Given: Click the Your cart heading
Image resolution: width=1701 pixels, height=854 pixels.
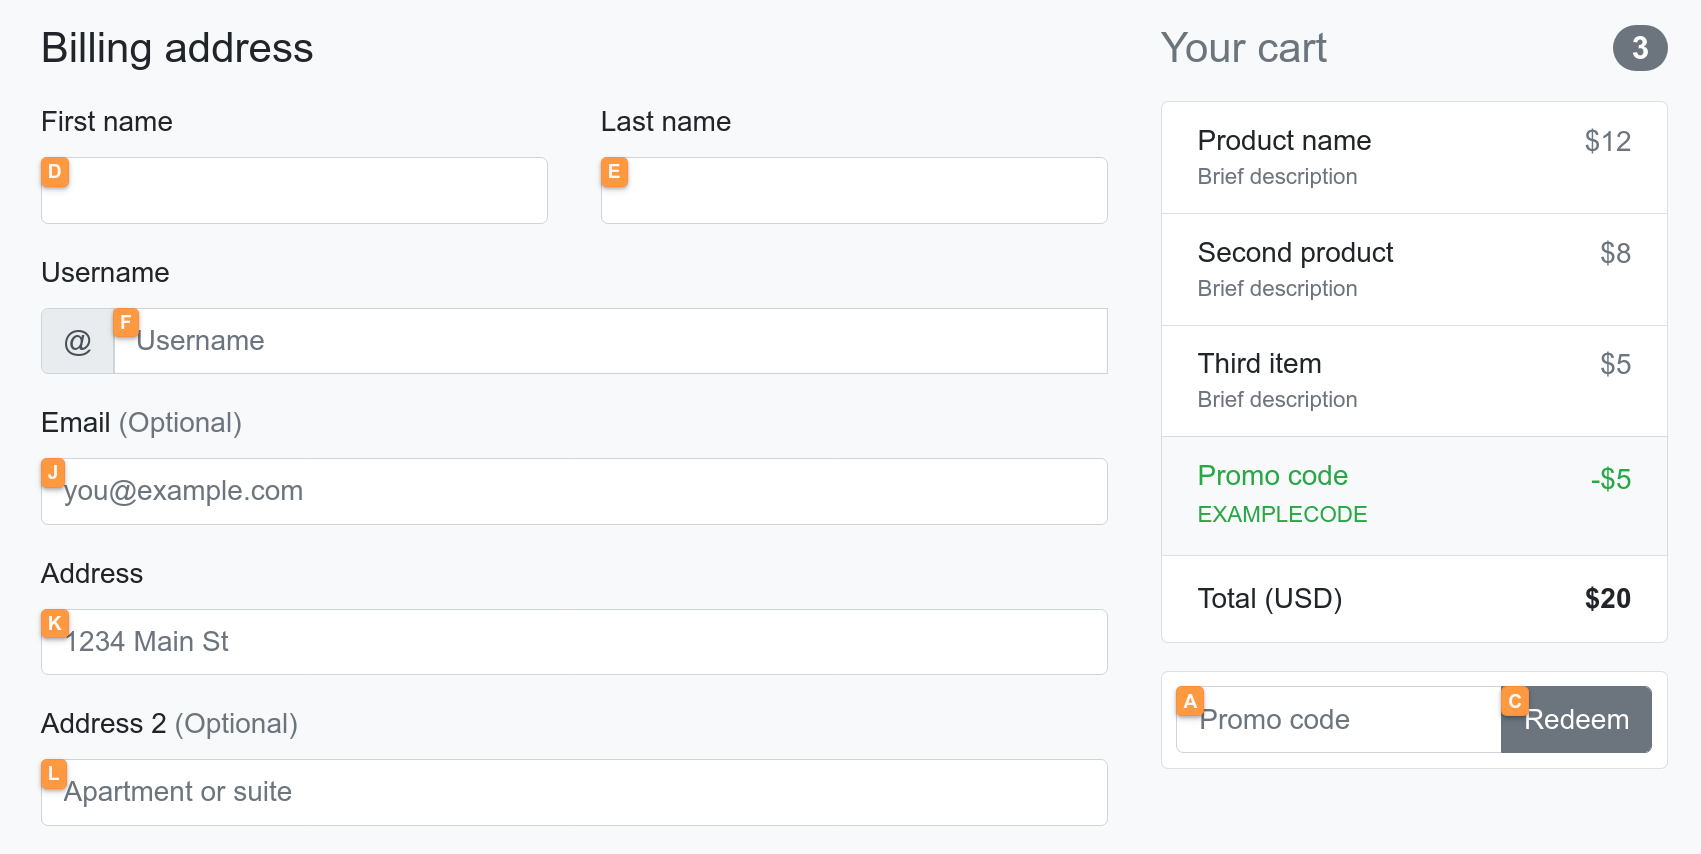Looking at the screenshot, I should [1243, 48].
